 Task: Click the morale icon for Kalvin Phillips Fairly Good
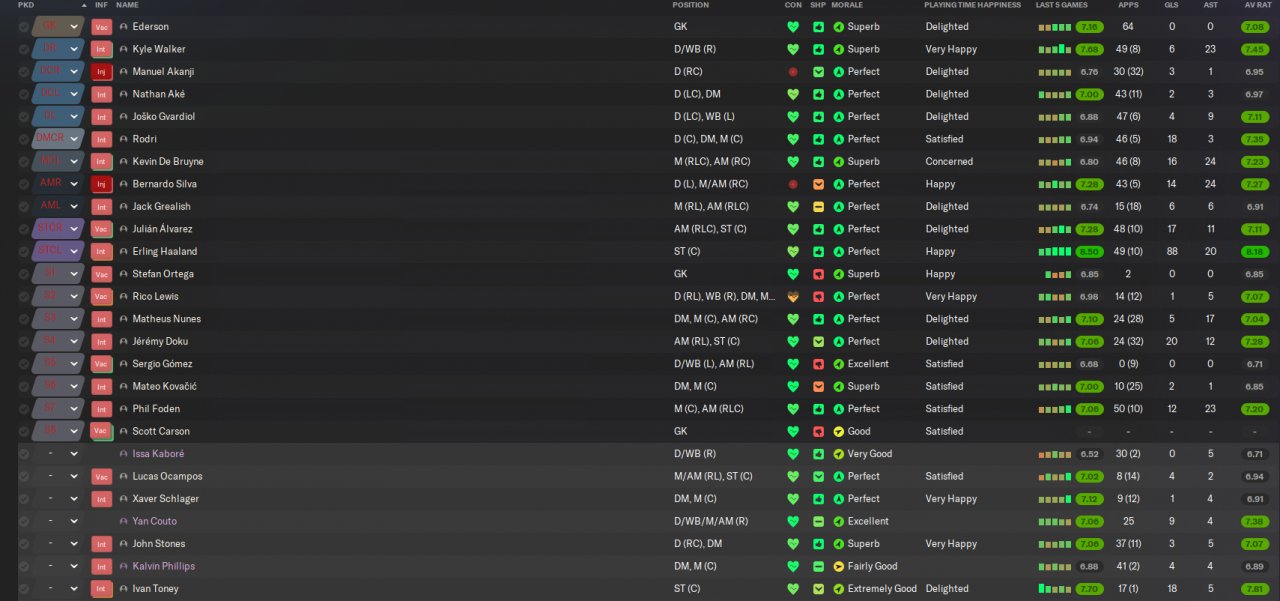pyautogui.click(x=838, y=567)
